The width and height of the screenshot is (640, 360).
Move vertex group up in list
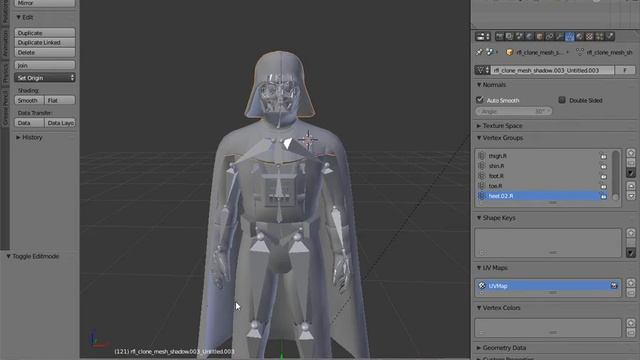pyautogui.click(x=631, y=186)
